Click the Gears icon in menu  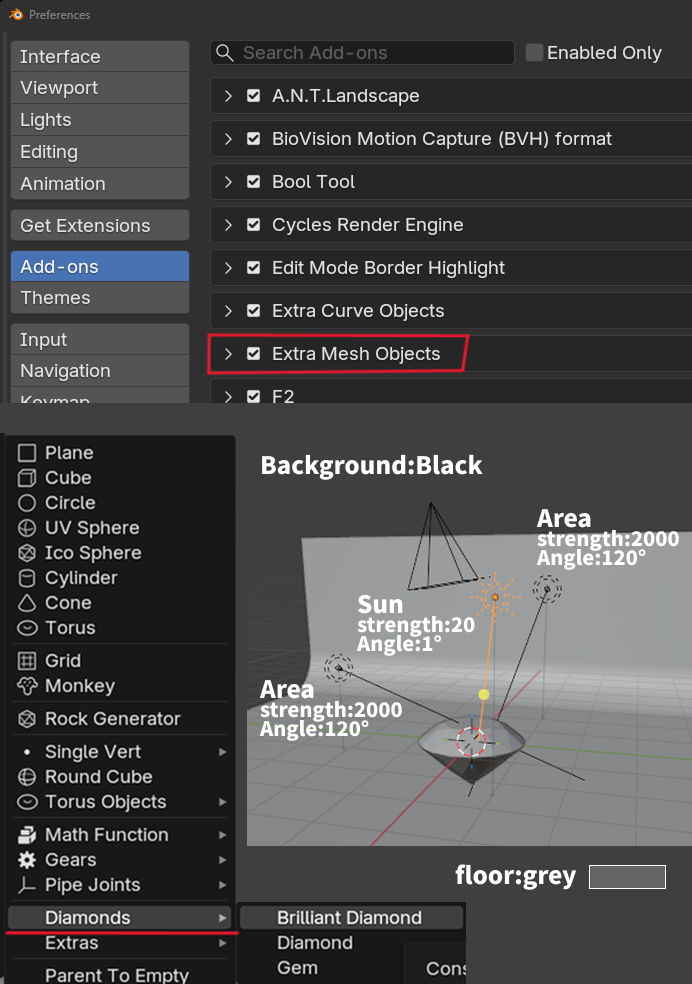pos(27,860)
